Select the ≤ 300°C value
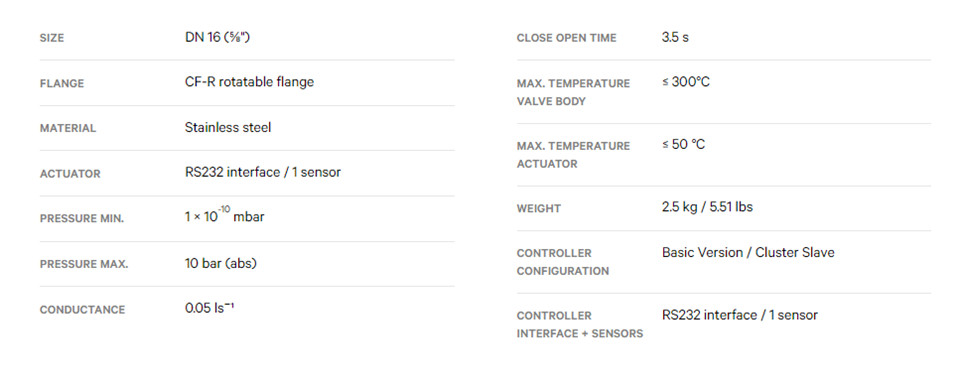The width and height of the screenshot is (960, 385). point(686,82)
